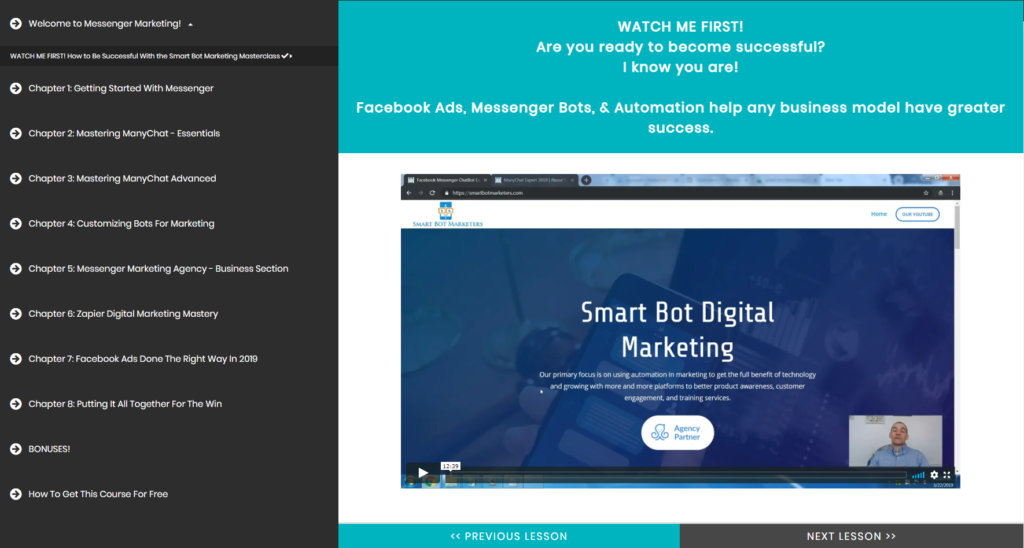Close the Facebook Messenger ChatBot tab in video
This screenshot has height=548, width=1024.
pos(485,180)
